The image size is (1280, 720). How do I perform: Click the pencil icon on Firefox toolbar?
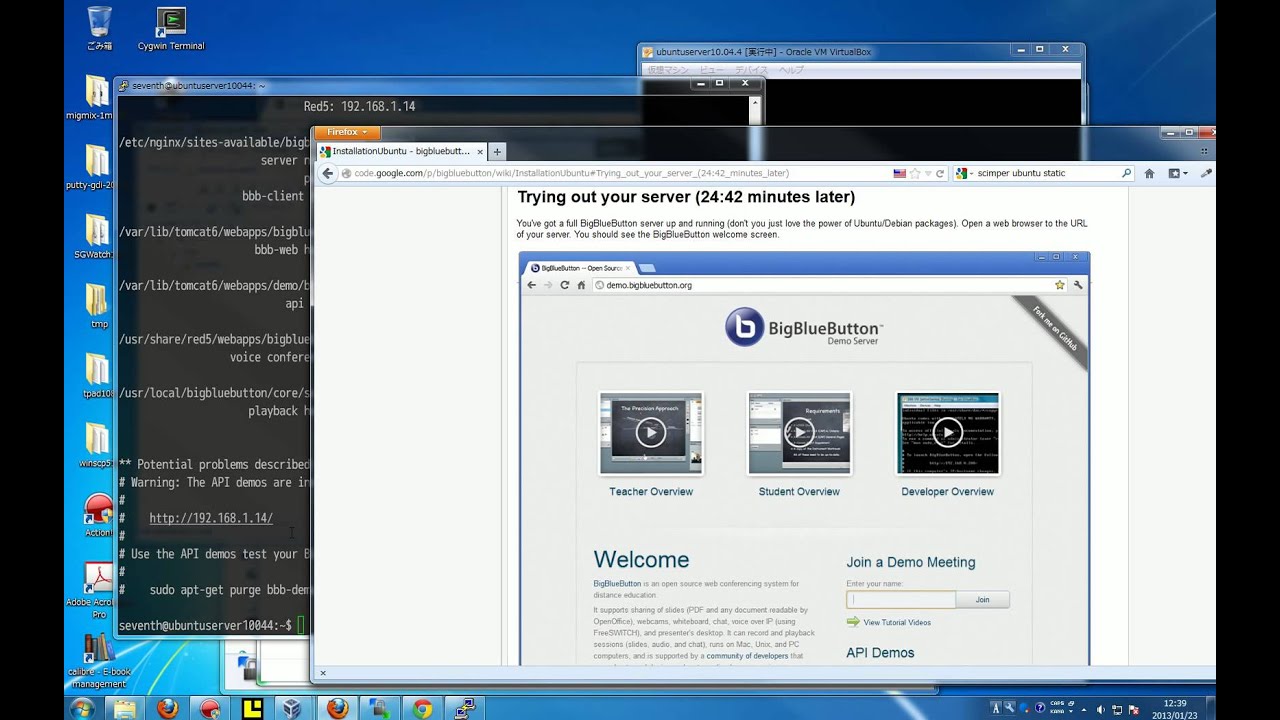click(x=1206, y=173)
